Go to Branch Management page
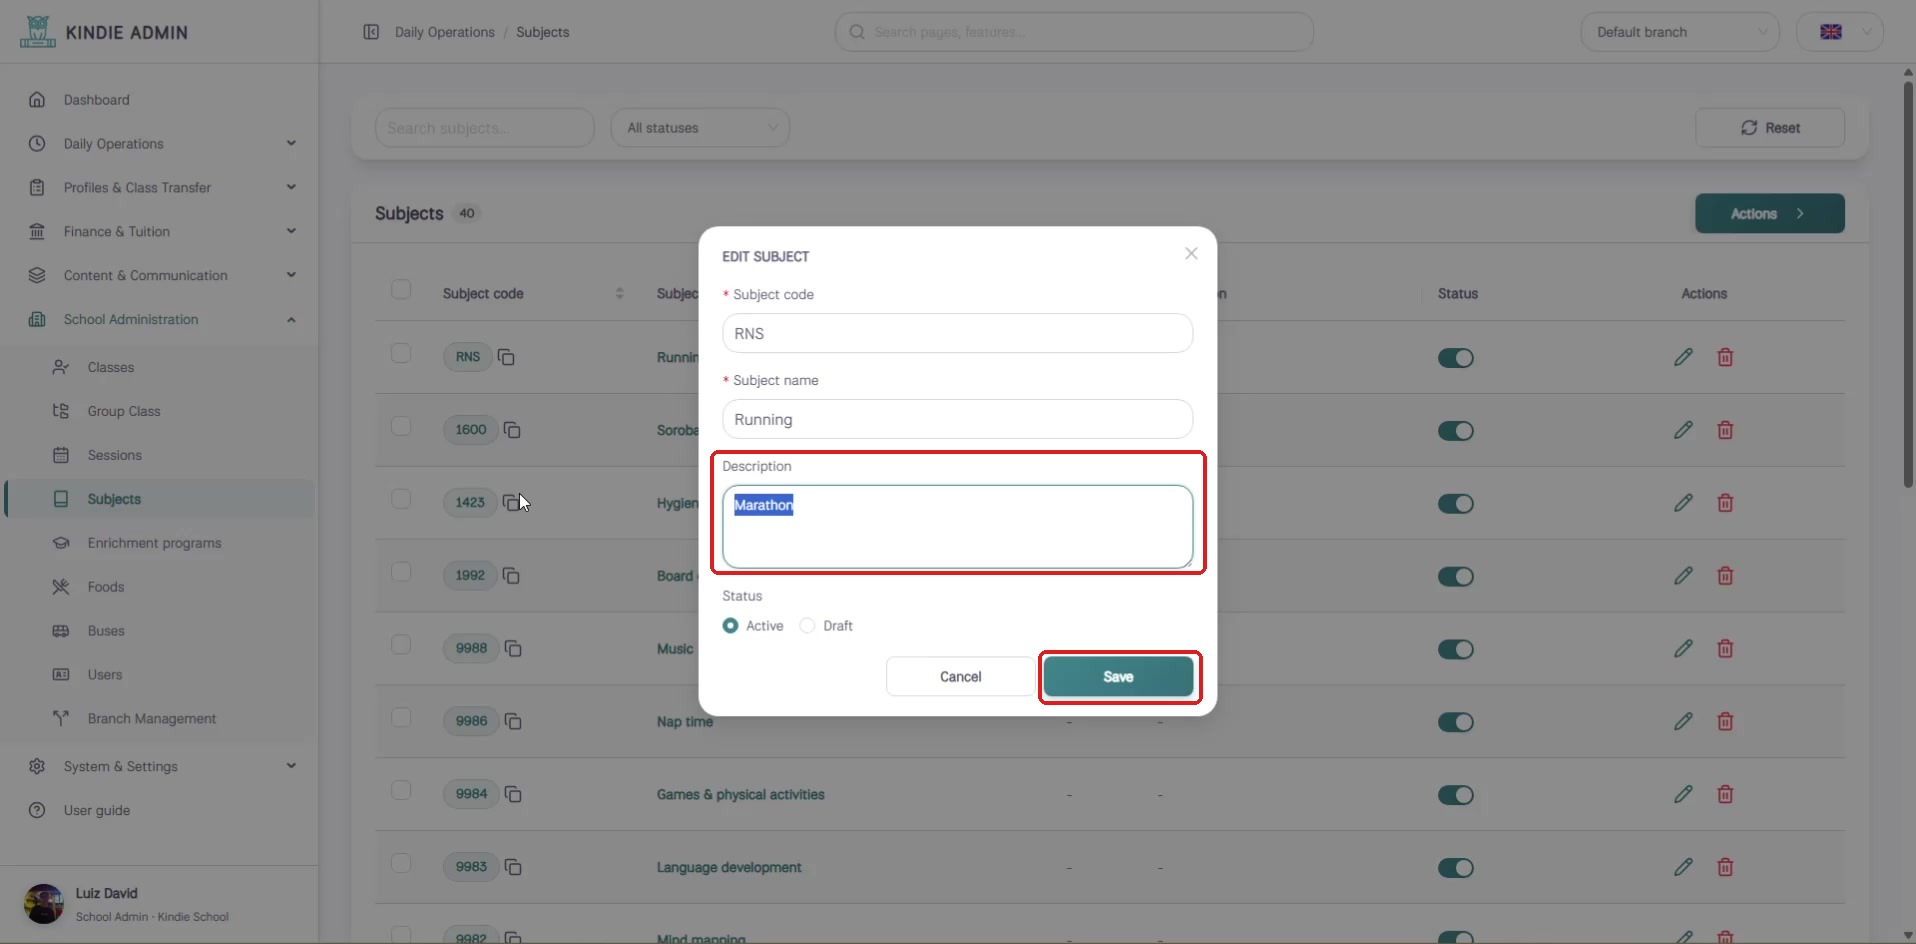 tap(160, 719)
